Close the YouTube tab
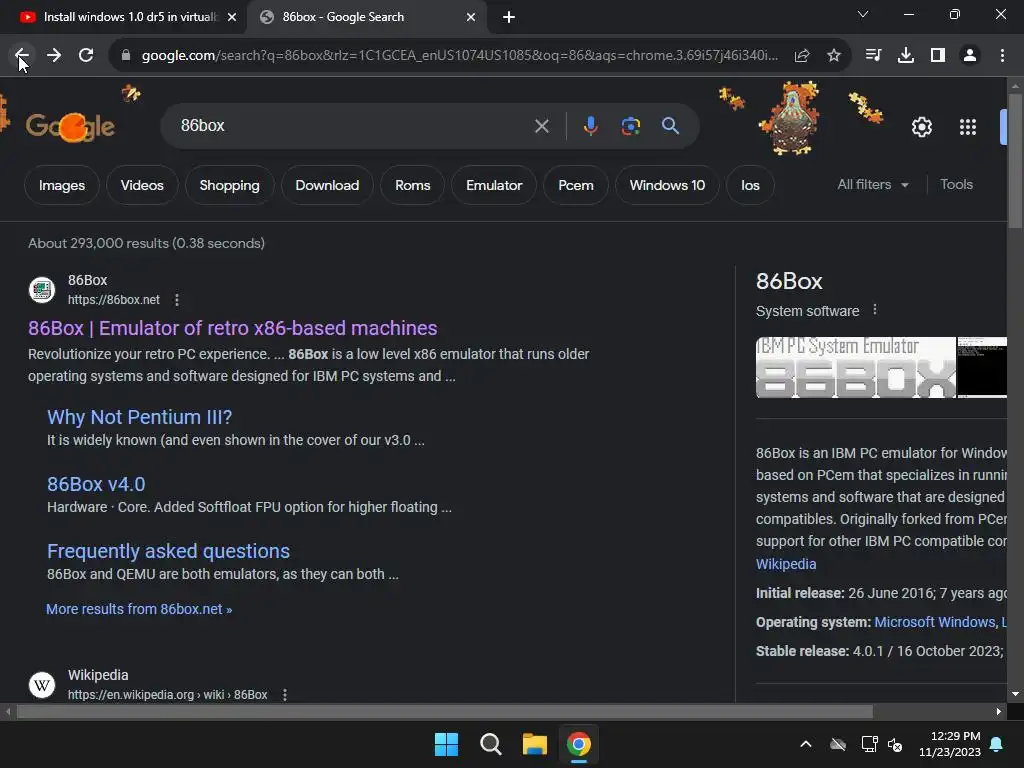Screen dimensions: 1024x768 pyautogui.click(x=232, y=18)
